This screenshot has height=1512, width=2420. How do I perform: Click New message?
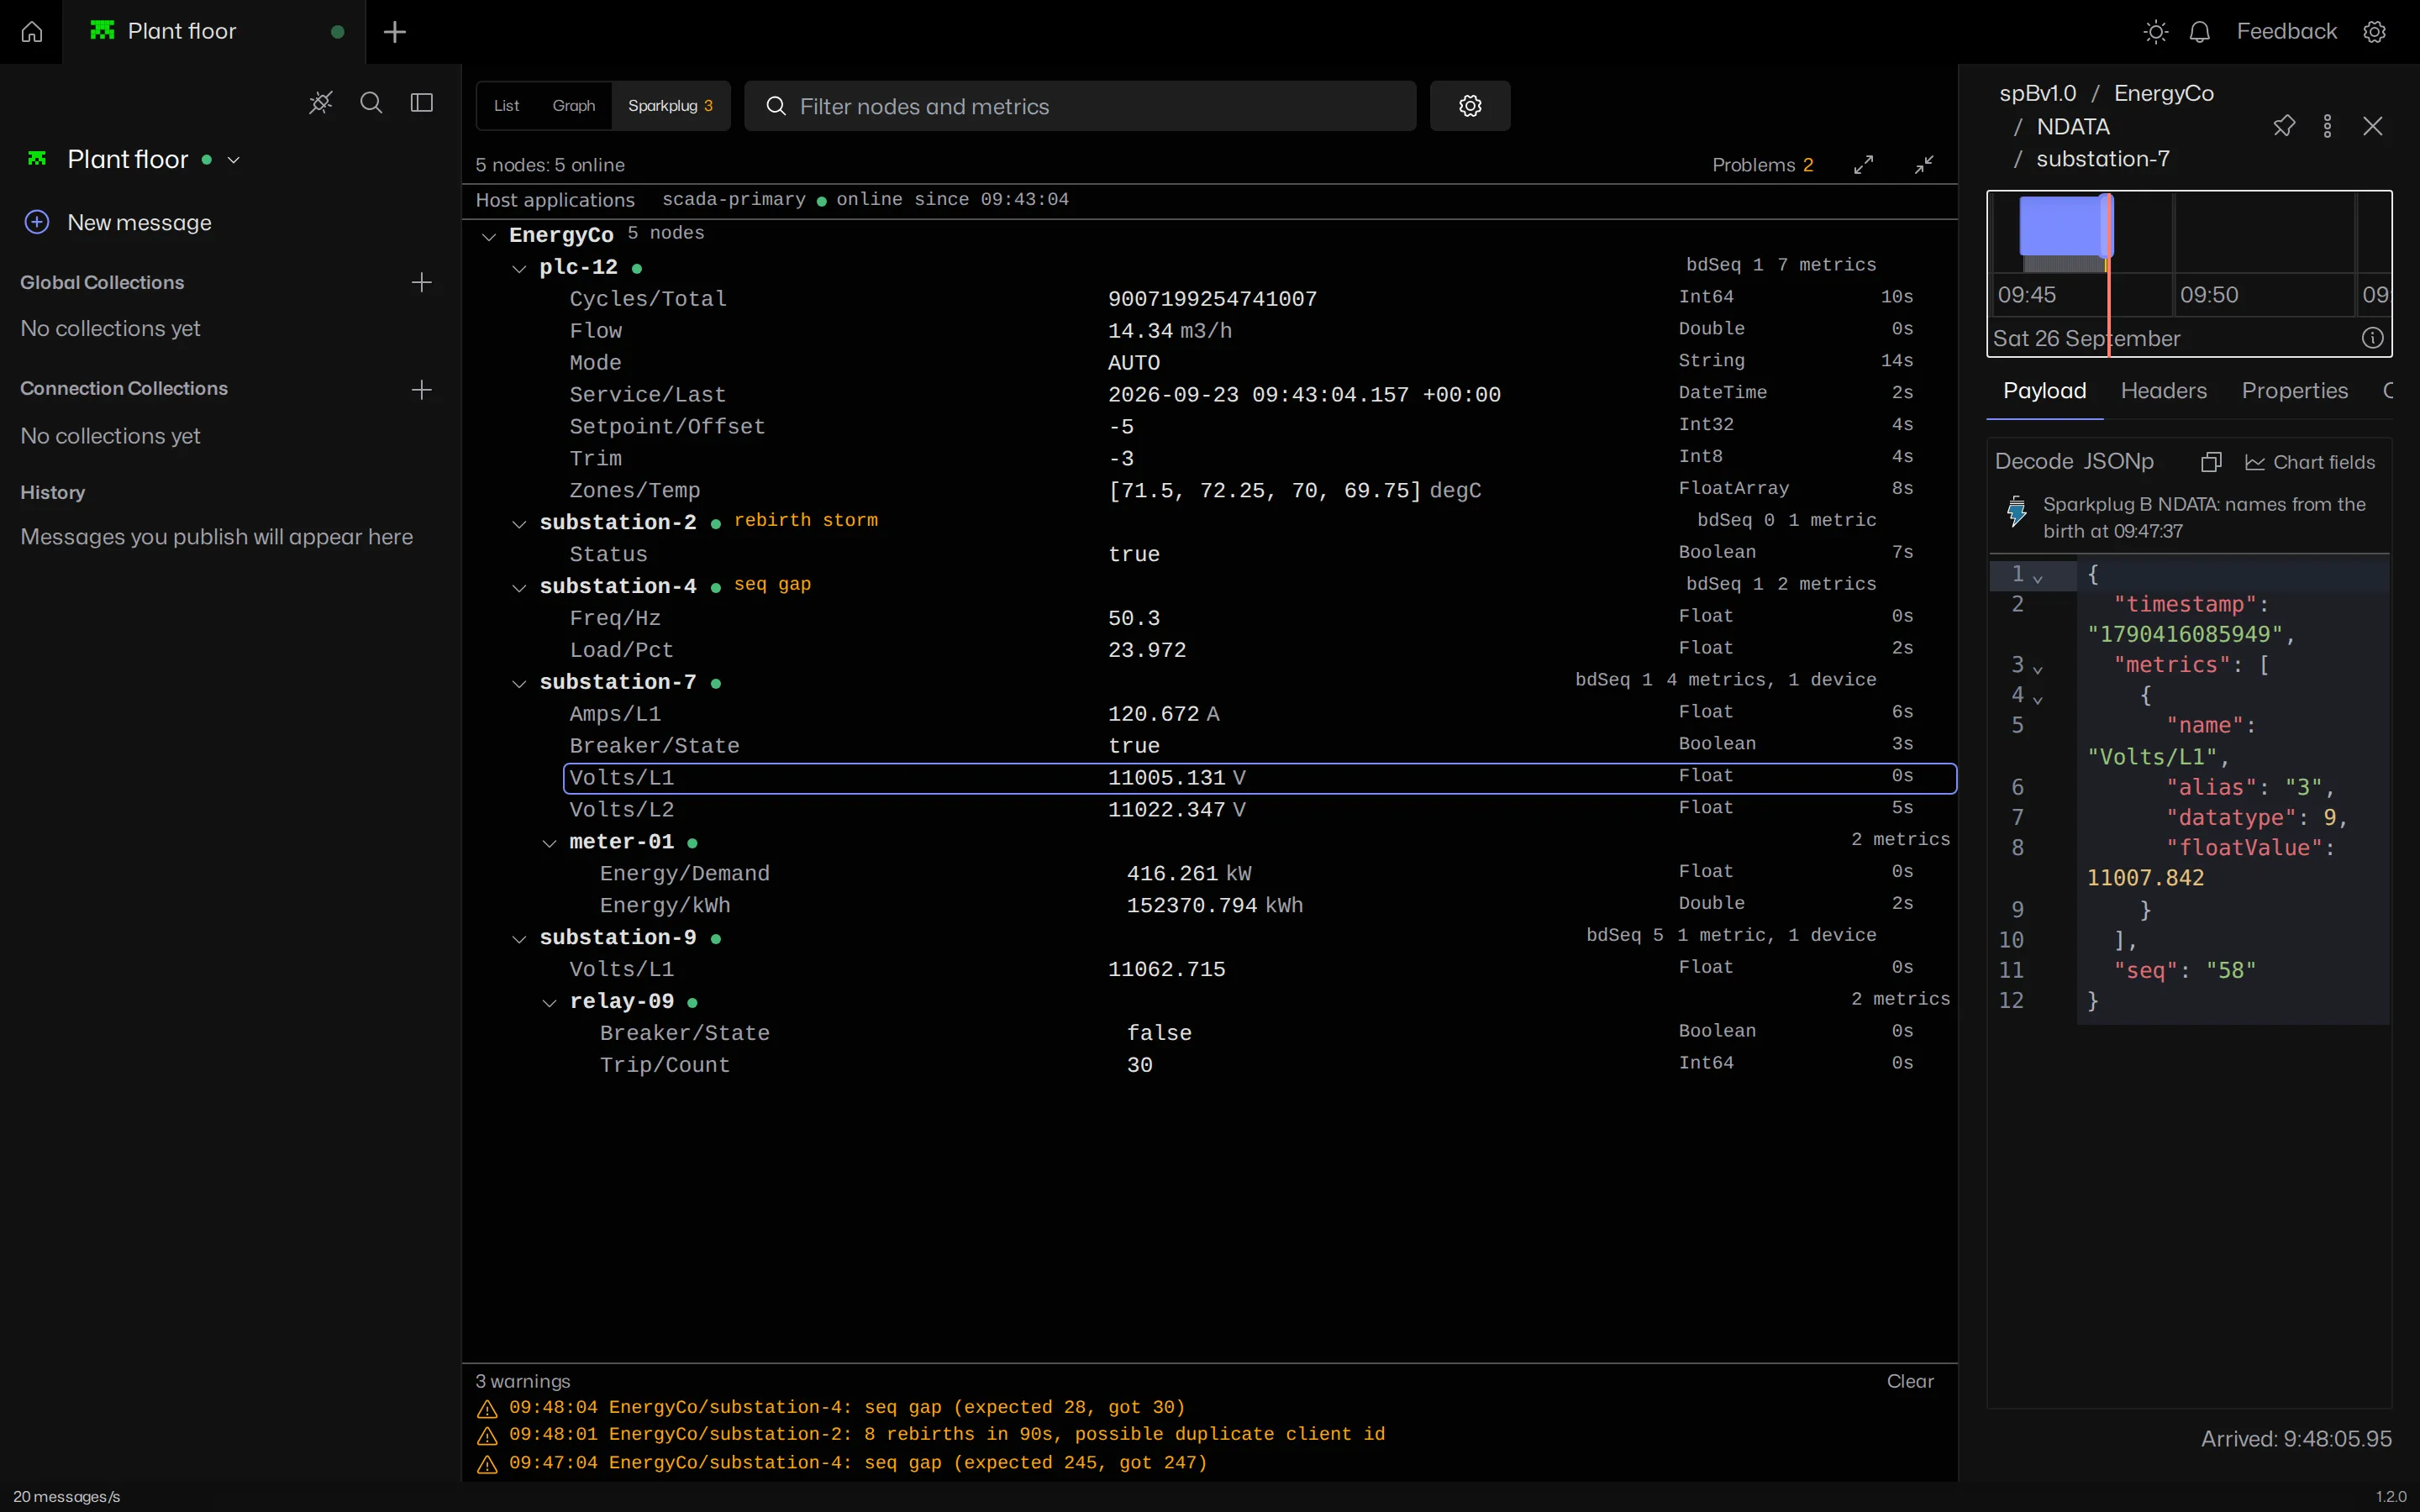118,222
